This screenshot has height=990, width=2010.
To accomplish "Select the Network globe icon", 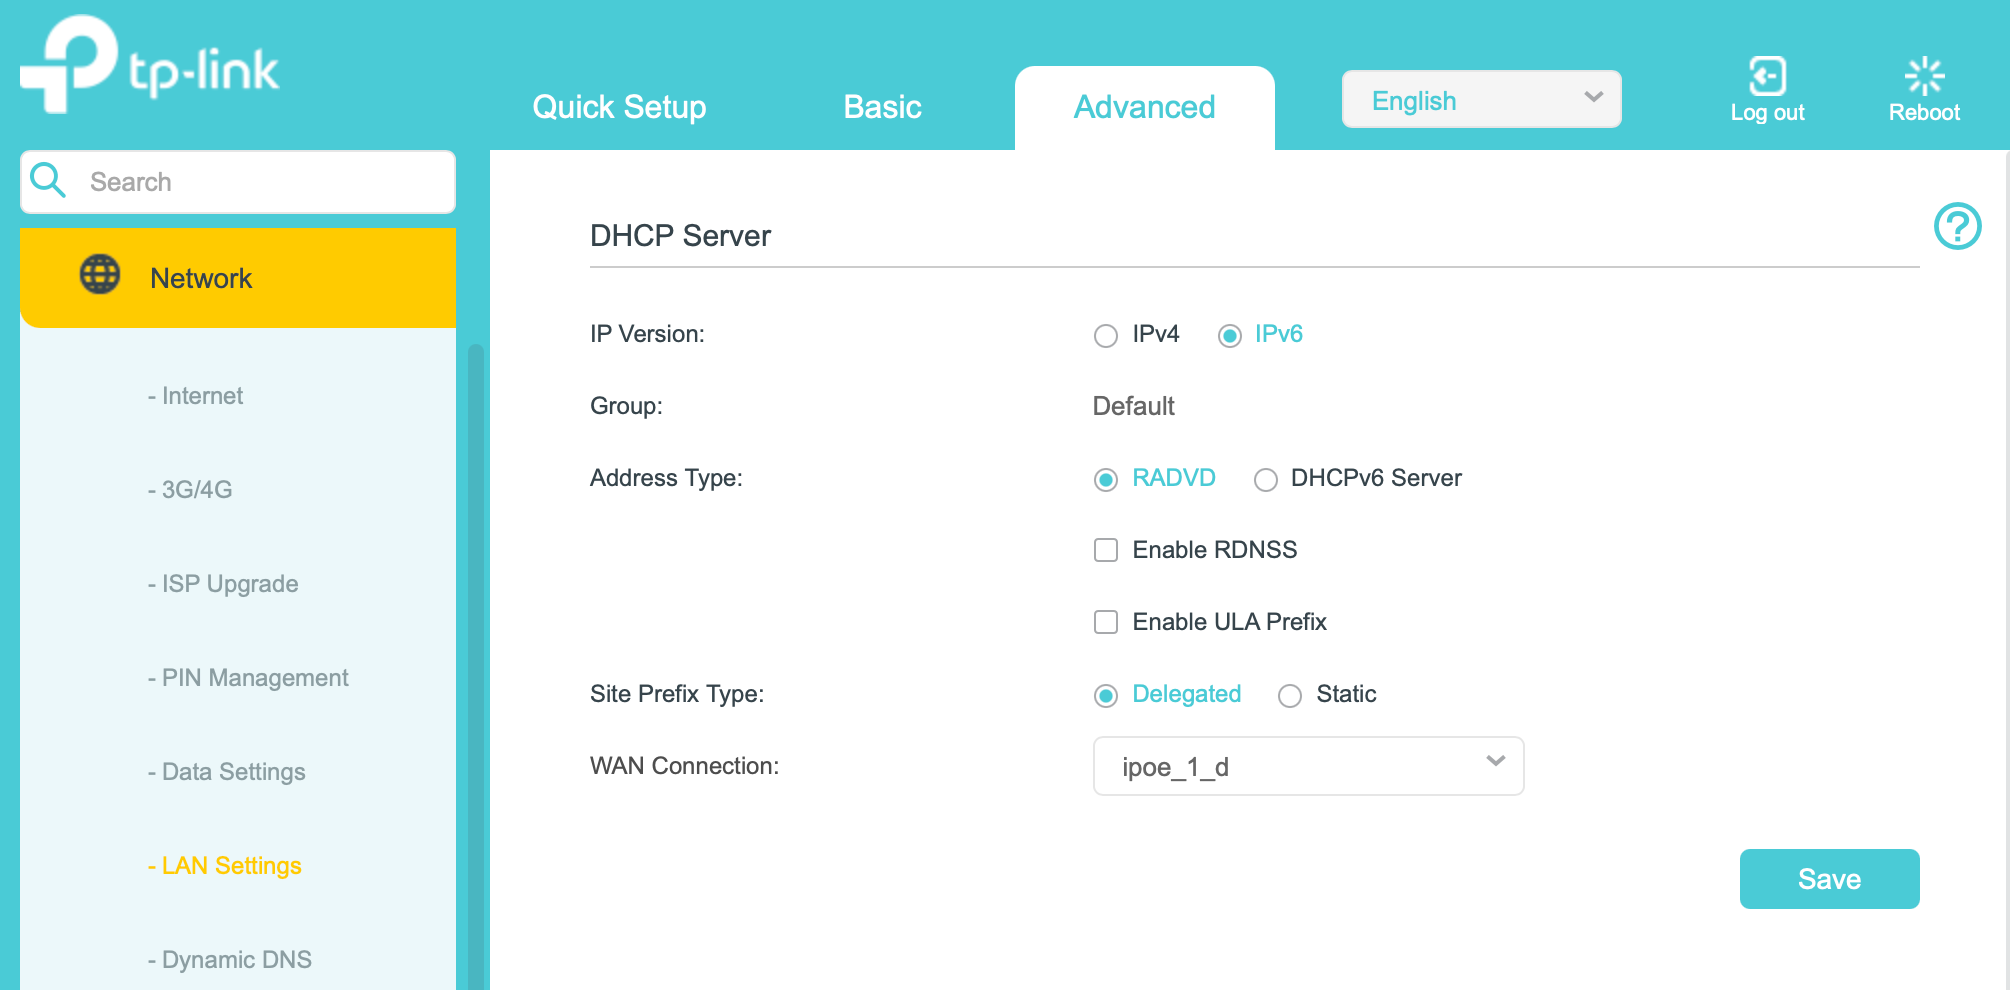I will click(x=98, y=277).
